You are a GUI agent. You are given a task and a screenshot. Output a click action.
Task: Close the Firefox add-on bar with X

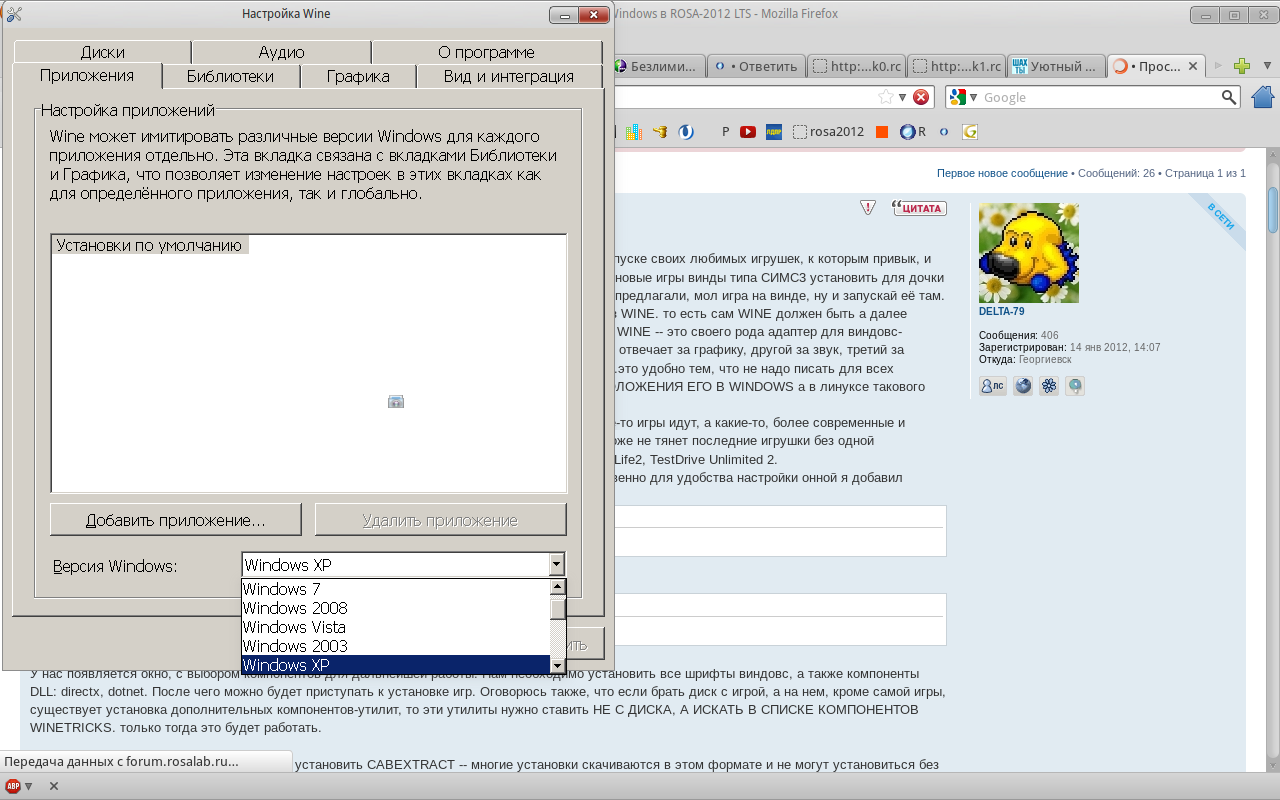pos(54,786)
